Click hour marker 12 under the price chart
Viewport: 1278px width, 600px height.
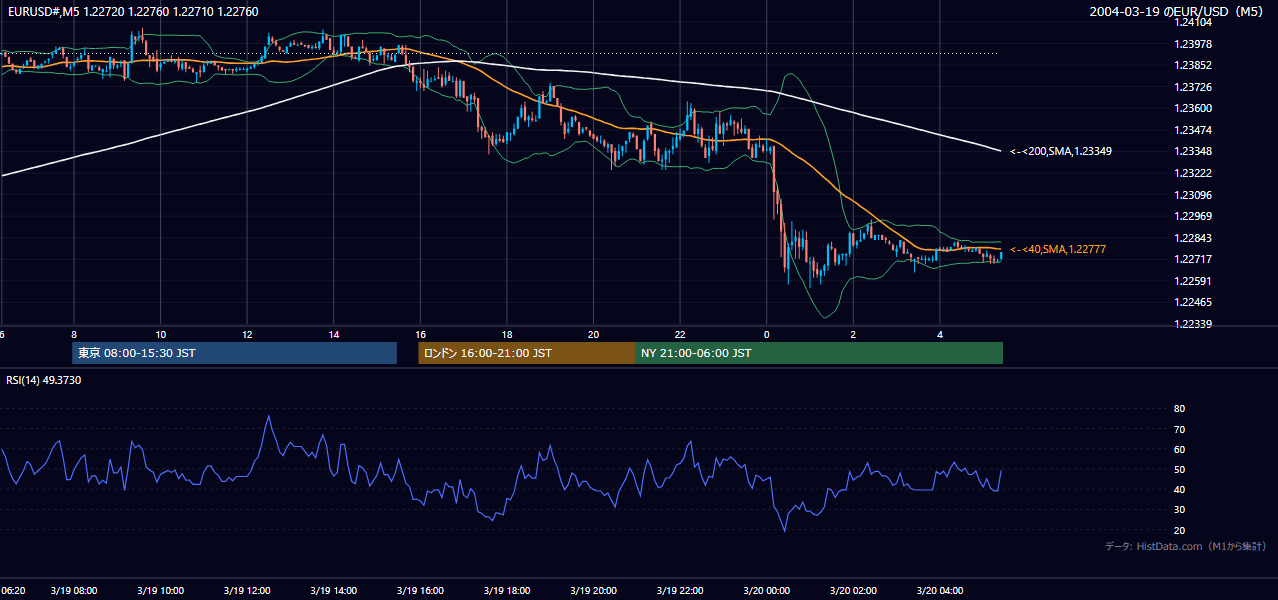(x=247, y=334)
